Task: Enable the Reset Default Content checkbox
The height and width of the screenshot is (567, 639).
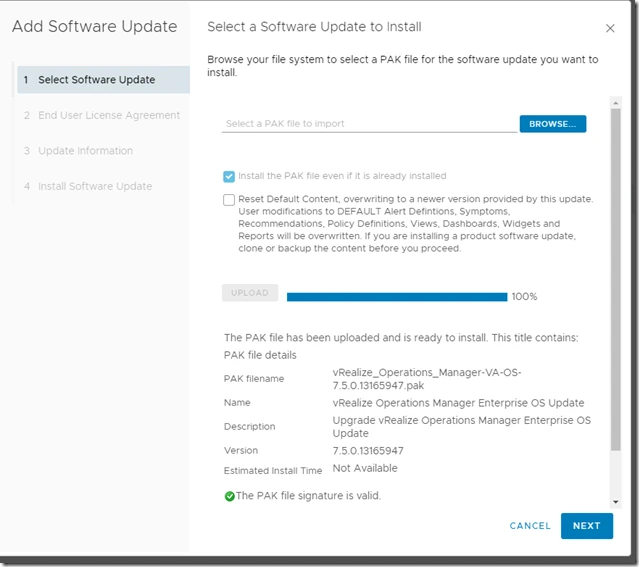Action: point(229,200)
